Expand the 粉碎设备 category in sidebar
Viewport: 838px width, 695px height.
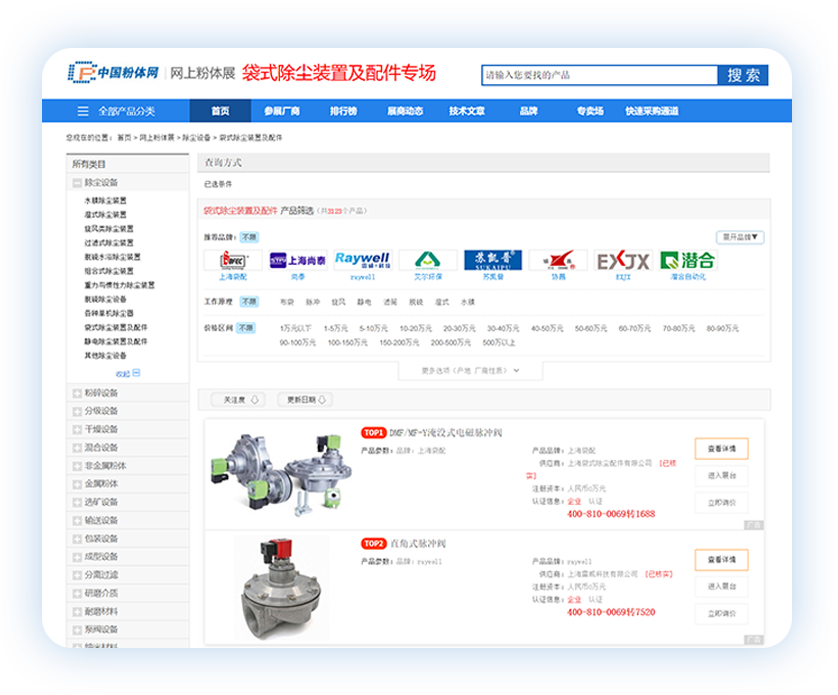pos(78,393)
